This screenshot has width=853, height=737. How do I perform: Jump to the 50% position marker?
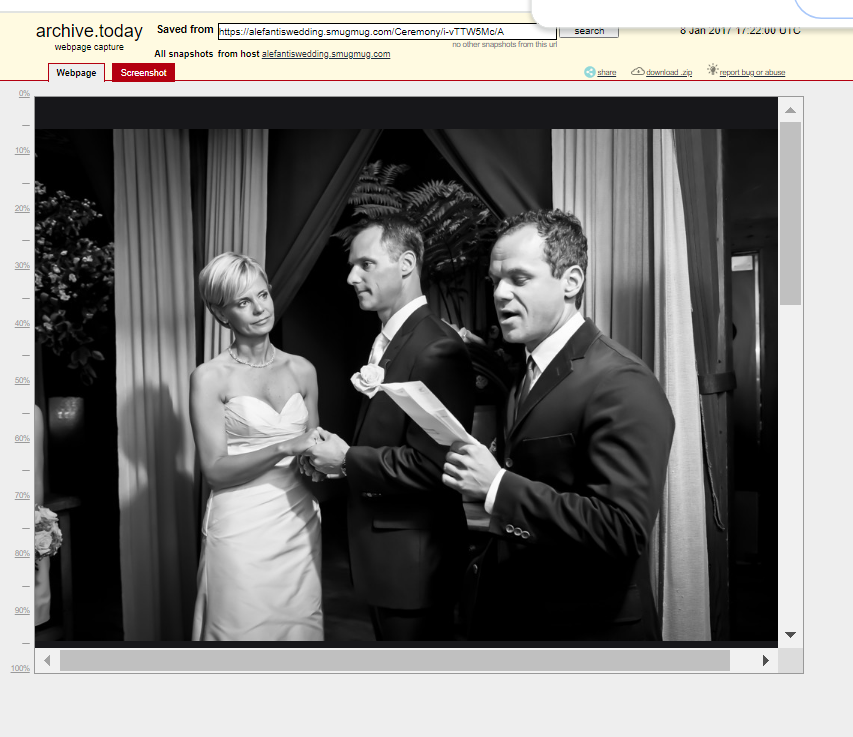(x=21, y=380)
